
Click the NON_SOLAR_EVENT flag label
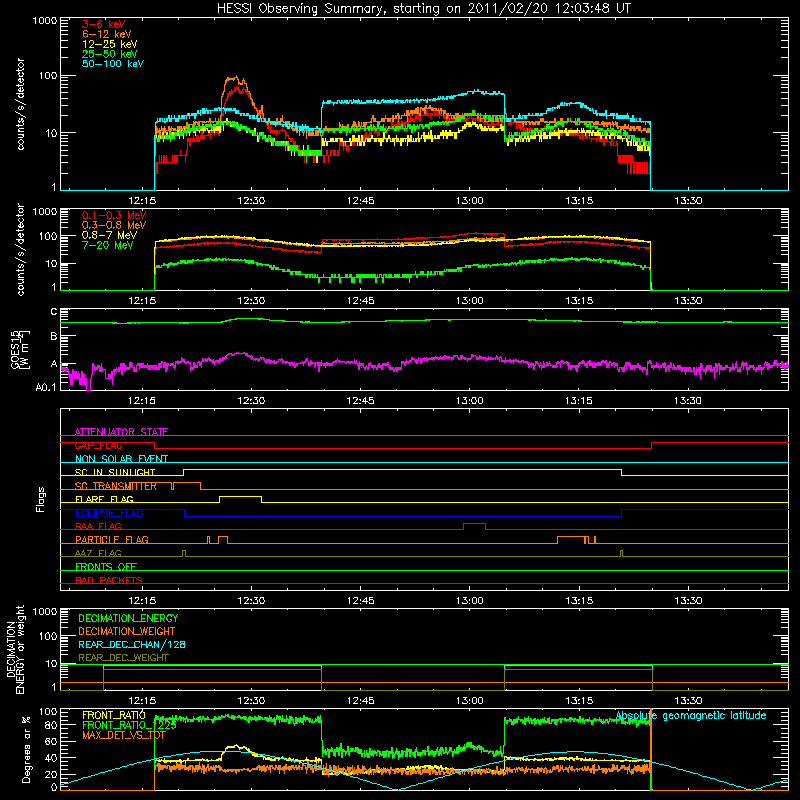[121, 459]
